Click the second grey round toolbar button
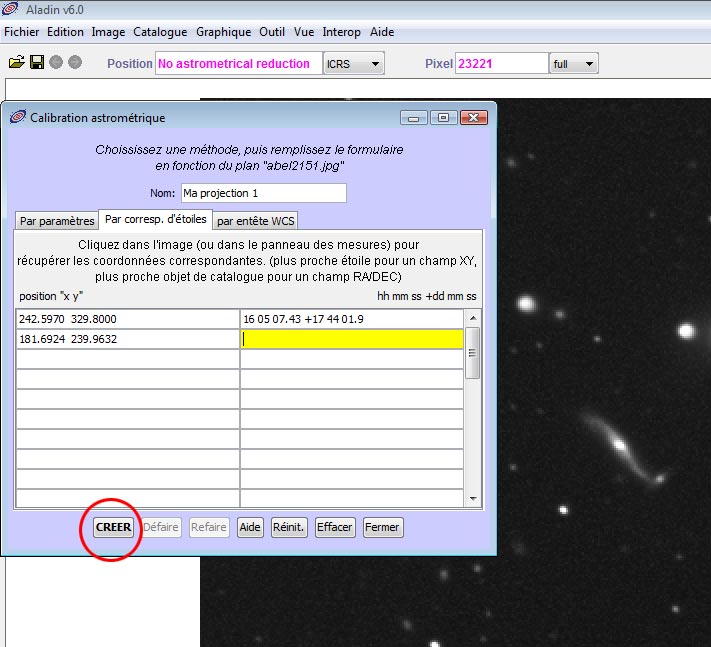This screenshot has width=711, height=647. pyautogui.click(x=75, y=62)
